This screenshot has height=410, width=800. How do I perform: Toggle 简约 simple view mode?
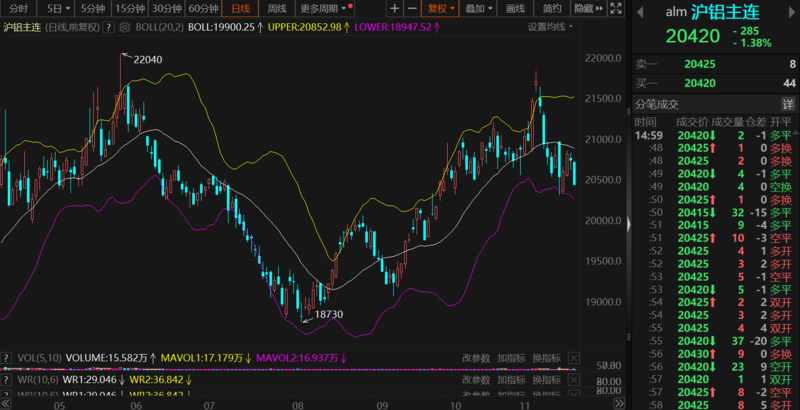553,8
